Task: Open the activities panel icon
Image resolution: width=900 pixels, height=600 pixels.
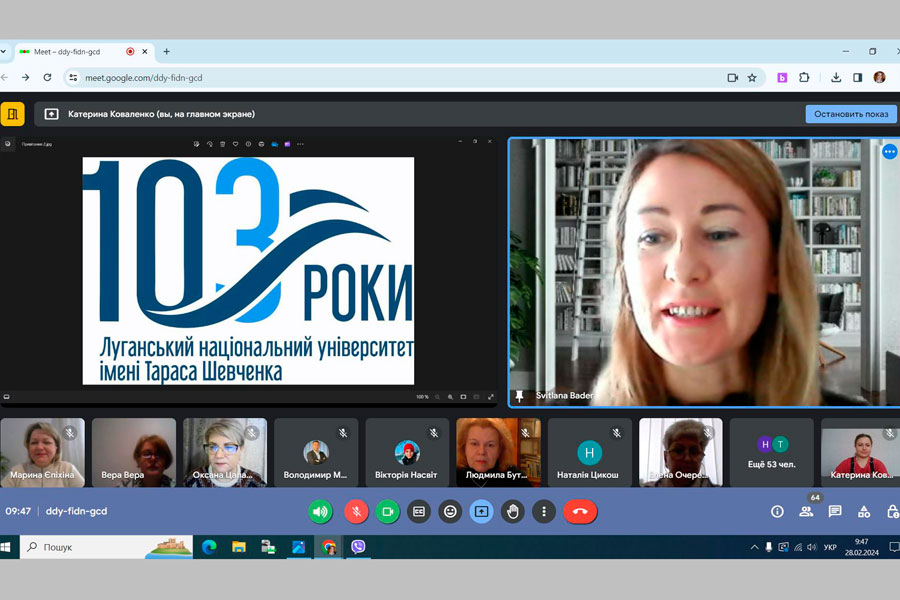Action: coord(864,511)
